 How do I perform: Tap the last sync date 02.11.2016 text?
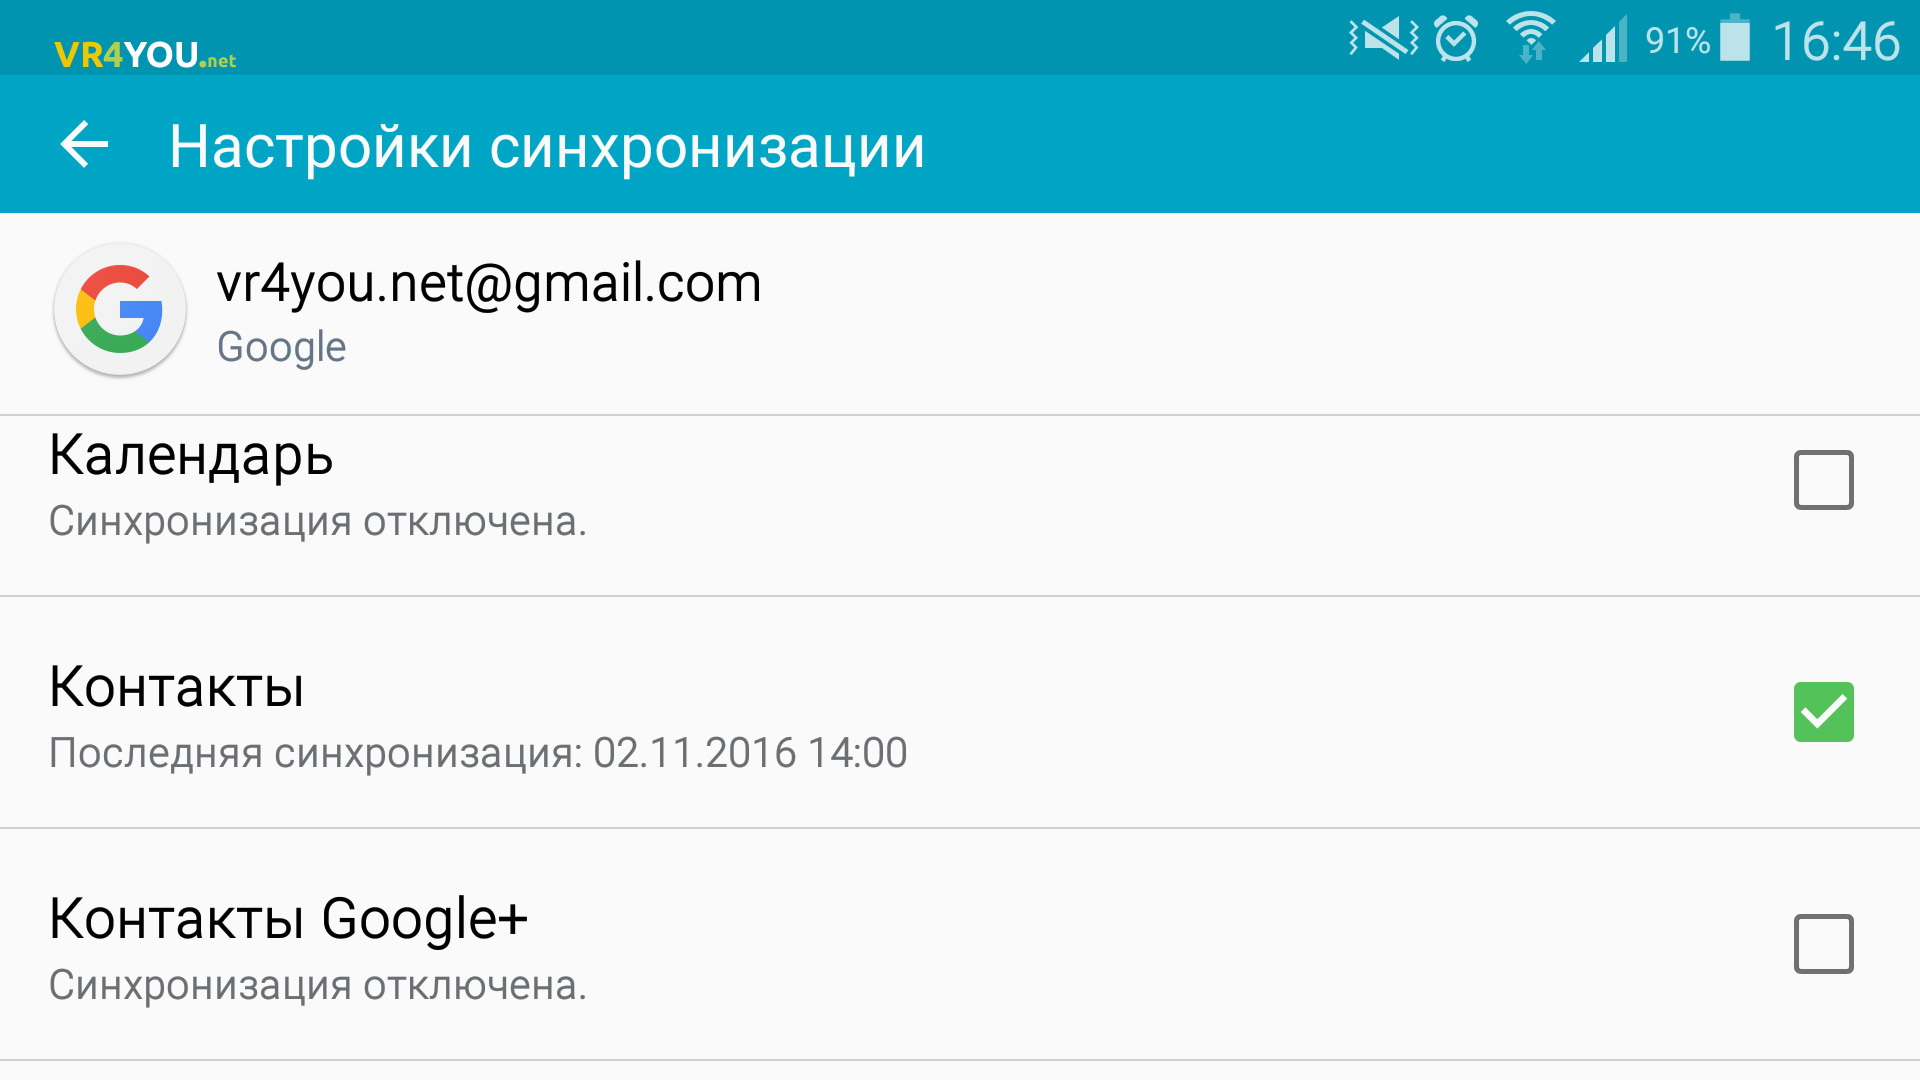694,753
